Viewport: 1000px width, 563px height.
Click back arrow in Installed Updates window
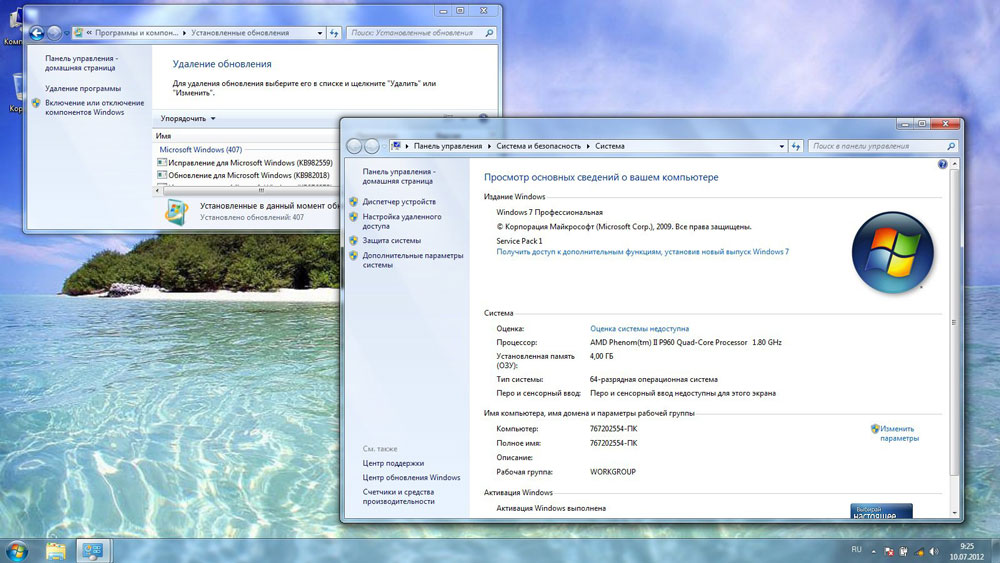point(37,33)
